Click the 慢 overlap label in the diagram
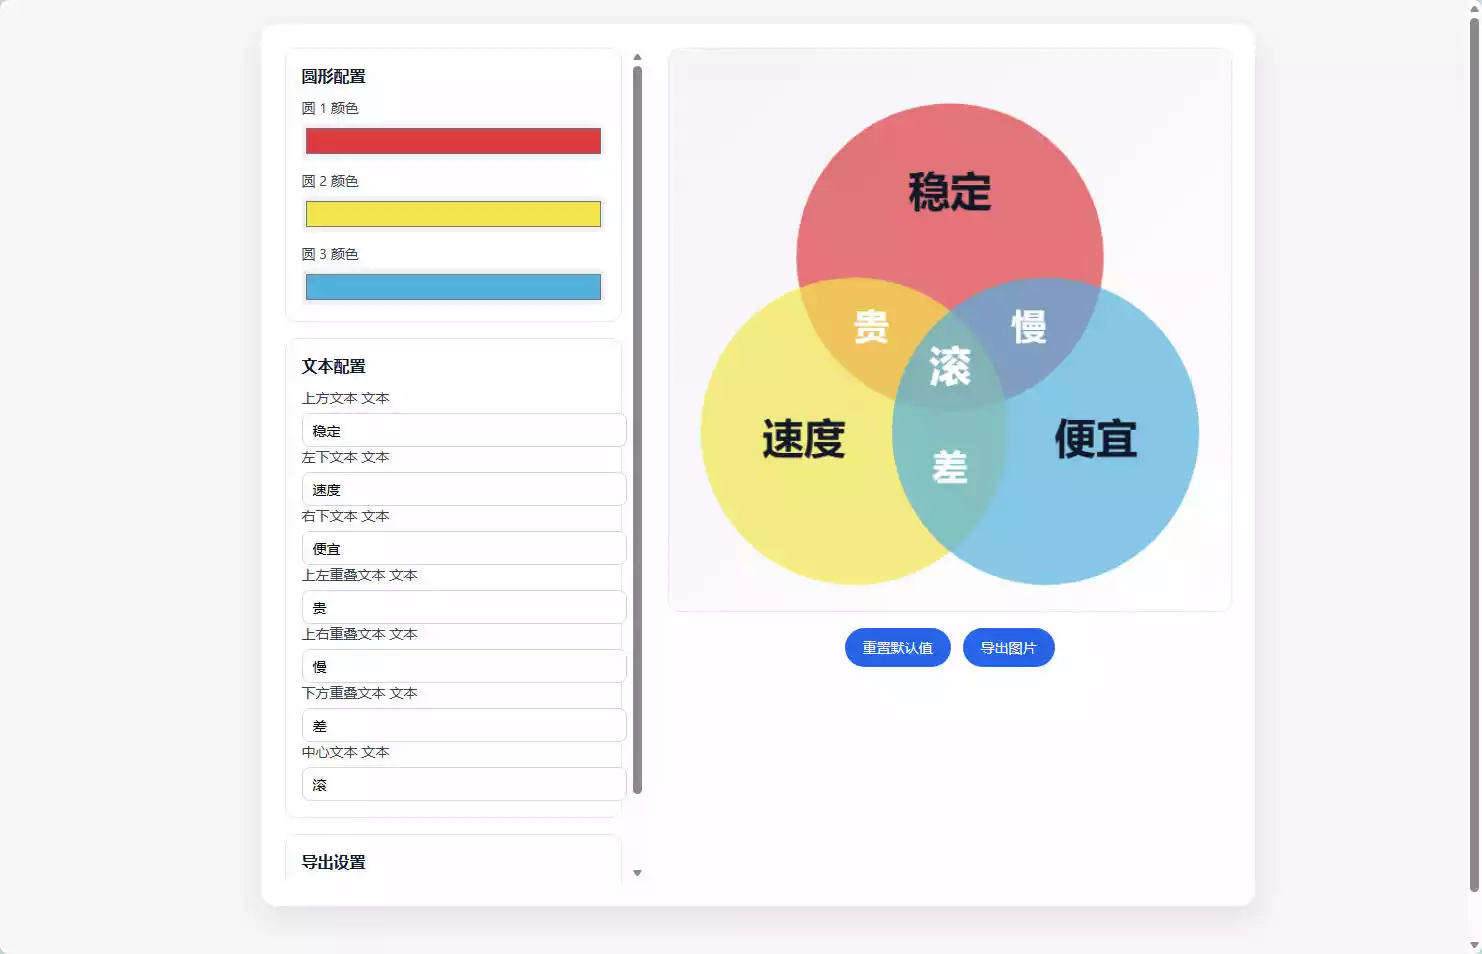The width and height of the screenshot is (1482, 954). 1029,327
